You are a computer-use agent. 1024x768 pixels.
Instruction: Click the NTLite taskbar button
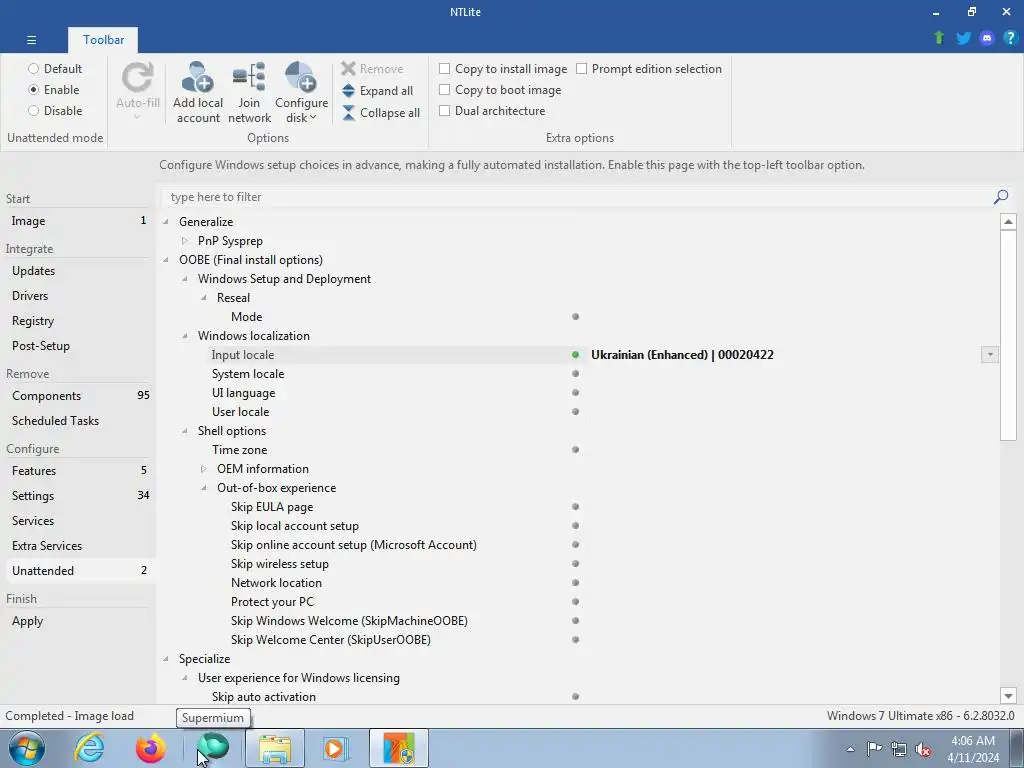coord(399,748)
